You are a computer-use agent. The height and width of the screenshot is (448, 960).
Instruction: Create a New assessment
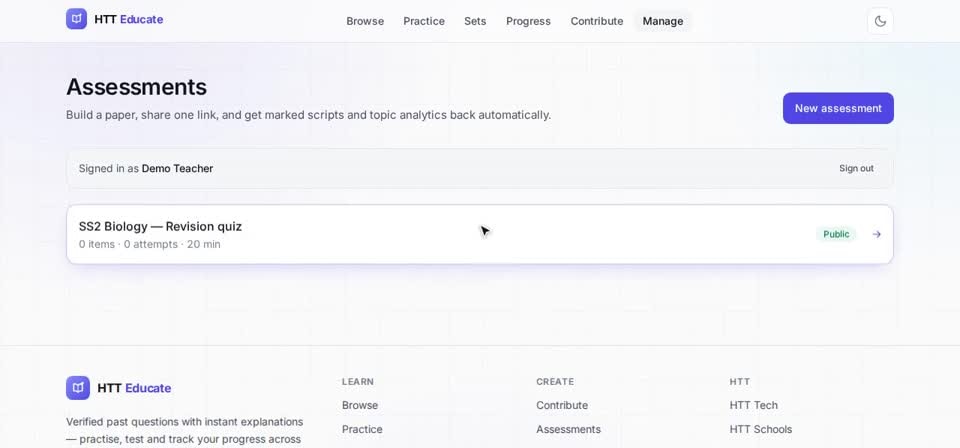(838, 108)
